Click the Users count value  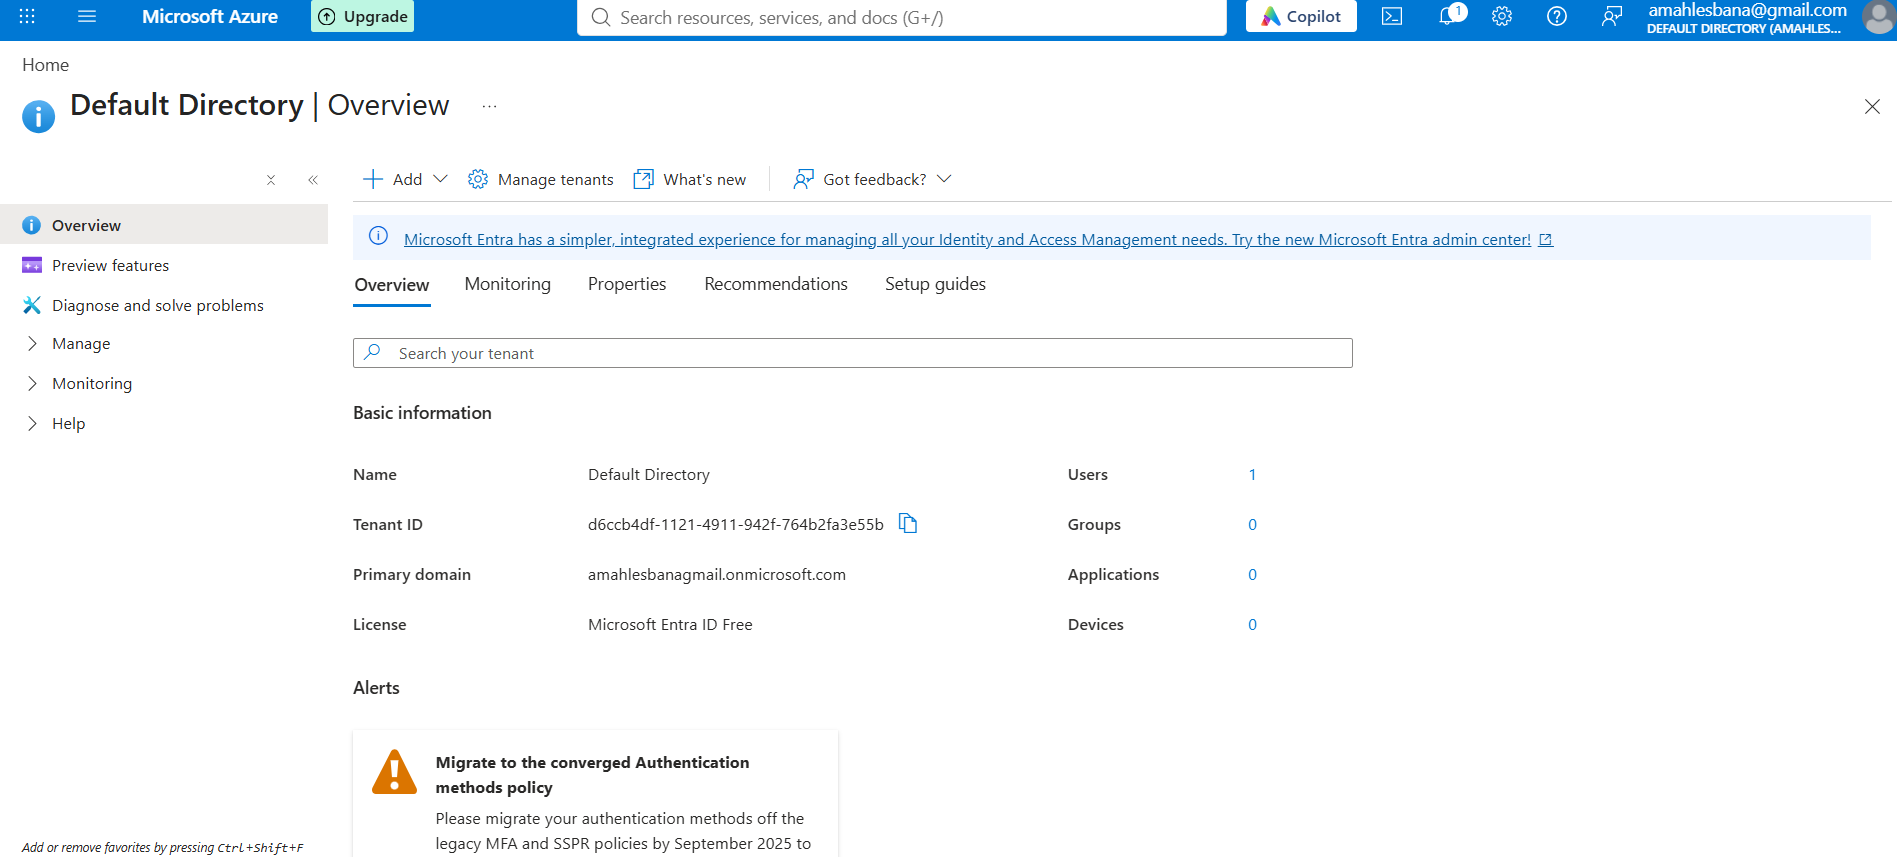tap(1252, 475)
